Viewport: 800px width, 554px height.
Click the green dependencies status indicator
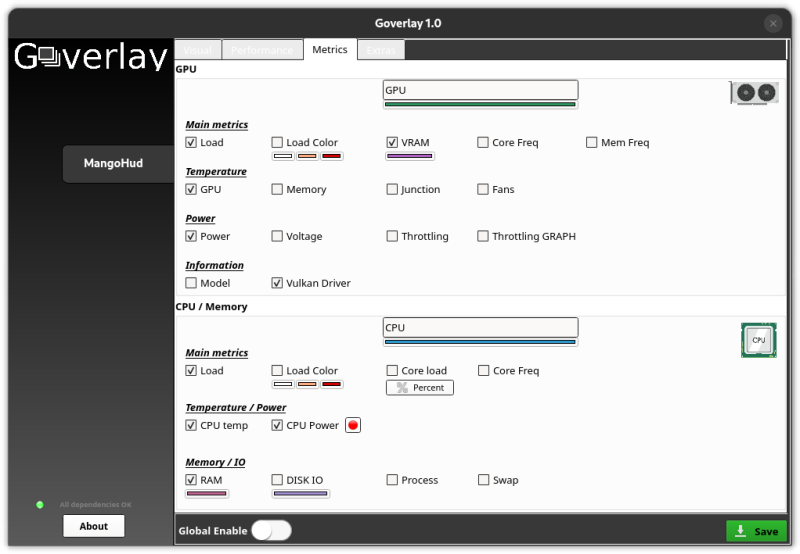(40, 505)
